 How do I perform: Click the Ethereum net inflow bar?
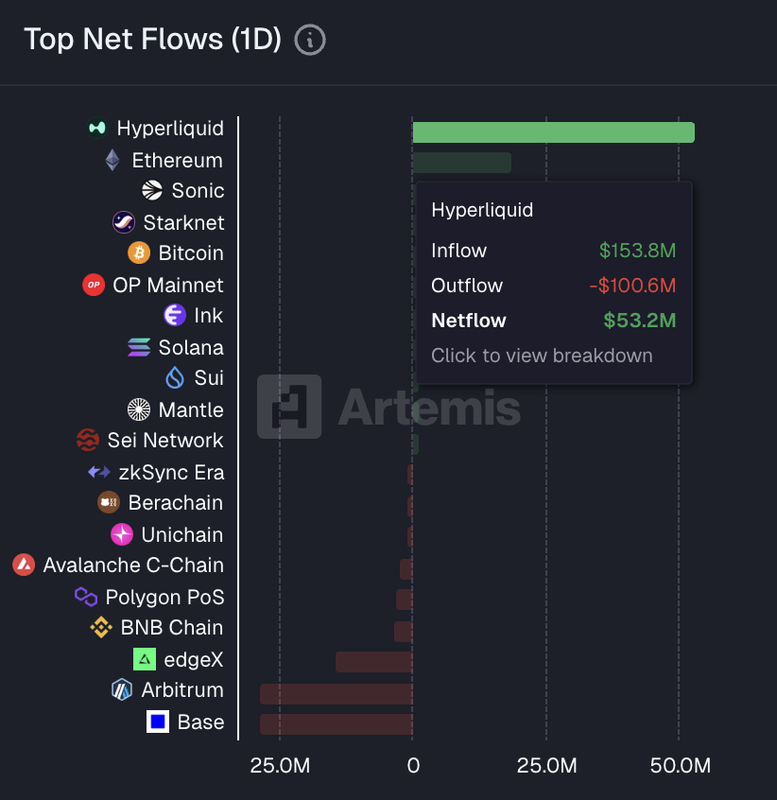pos(462,163)
